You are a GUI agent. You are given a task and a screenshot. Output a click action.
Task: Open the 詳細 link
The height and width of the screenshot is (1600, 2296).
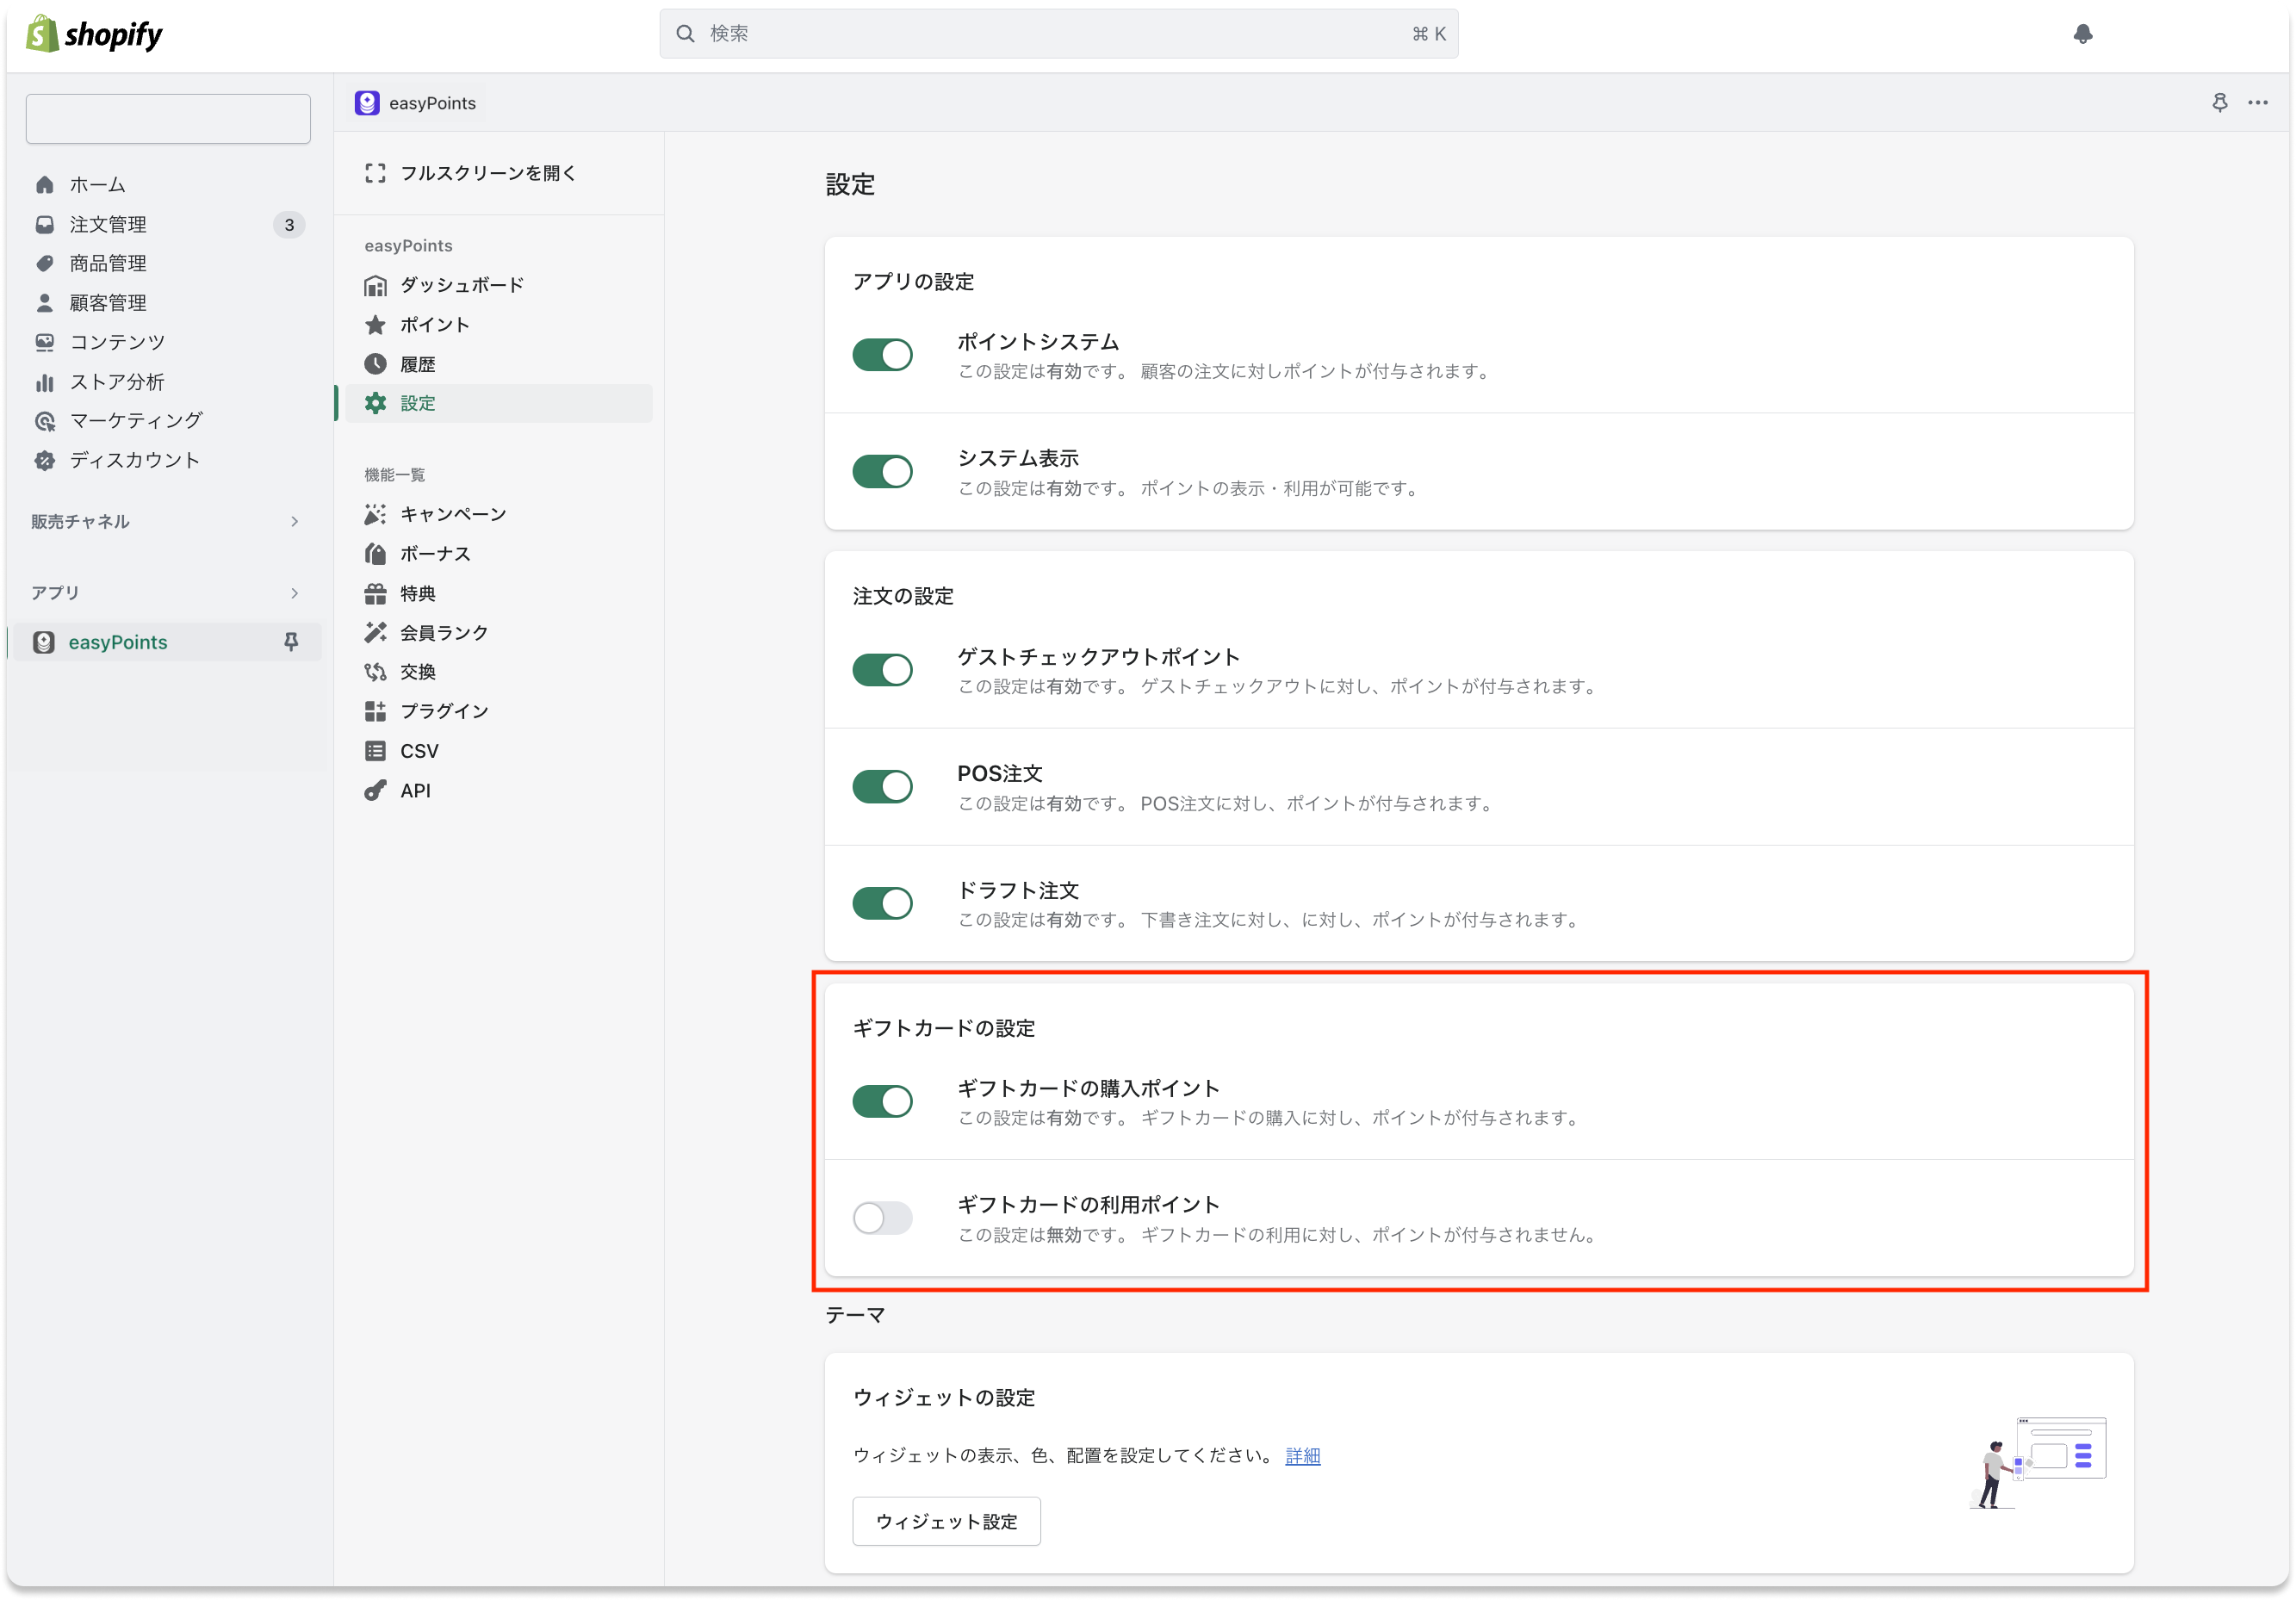pyautogui.click(x=1302, y=1456)
